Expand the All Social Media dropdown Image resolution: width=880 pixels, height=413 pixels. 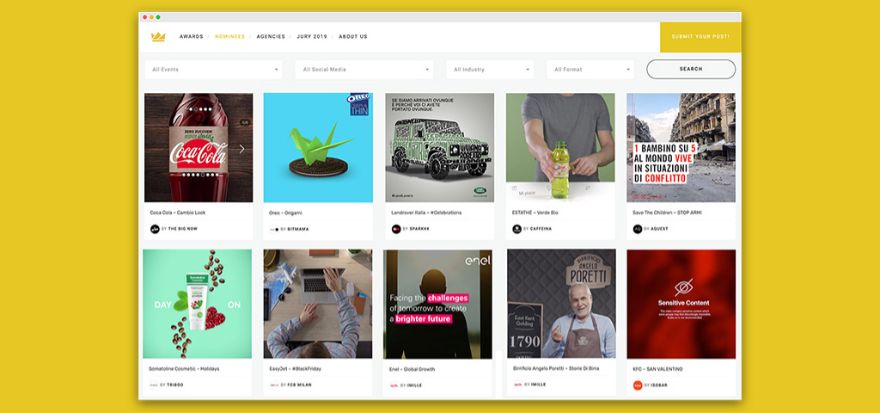coord(365,70)
